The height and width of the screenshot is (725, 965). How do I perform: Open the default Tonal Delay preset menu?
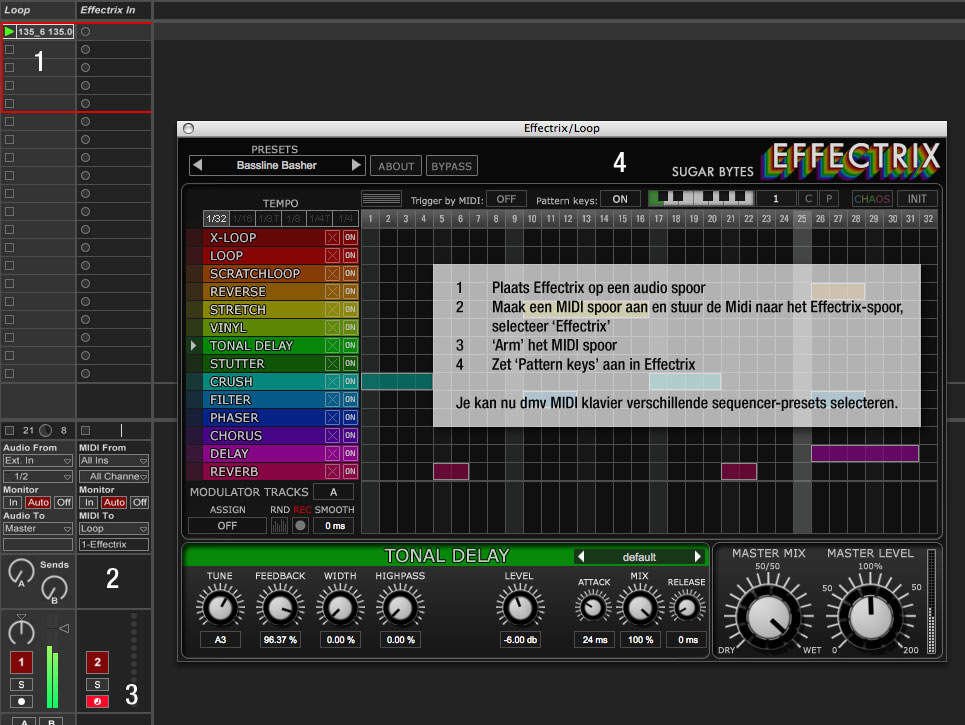coord(639,556)
